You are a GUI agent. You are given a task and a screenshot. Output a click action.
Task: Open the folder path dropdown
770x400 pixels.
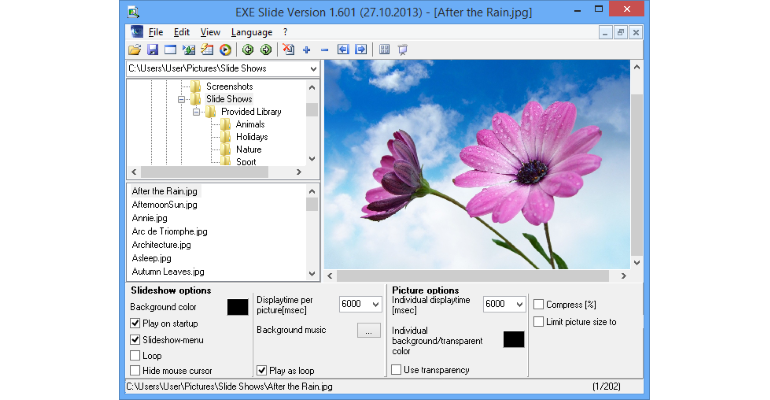coord(313,69)
